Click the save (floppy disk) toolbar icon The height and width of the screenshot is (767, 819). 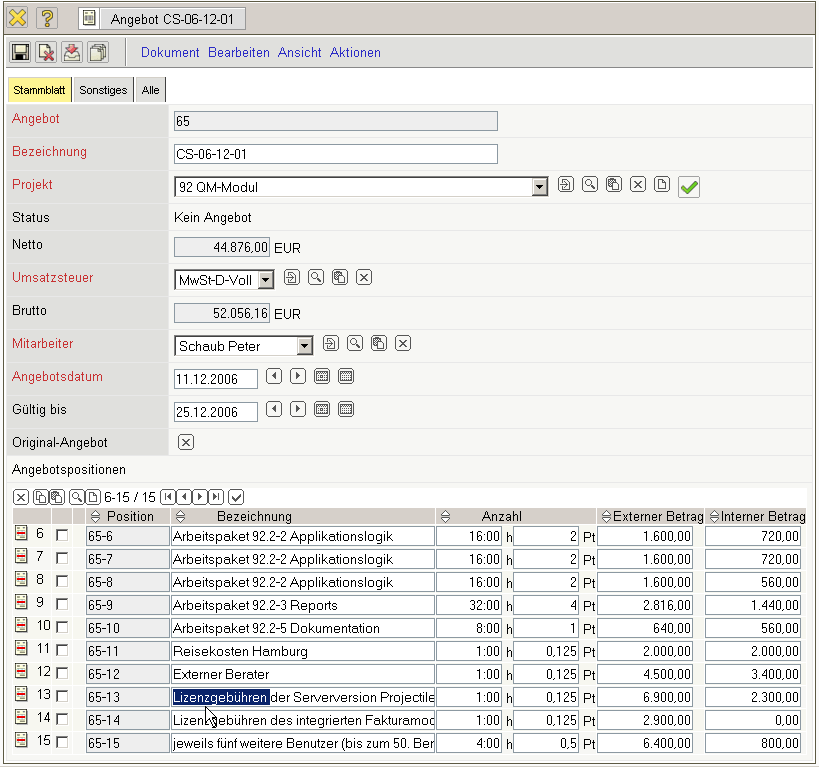[20, 52]
